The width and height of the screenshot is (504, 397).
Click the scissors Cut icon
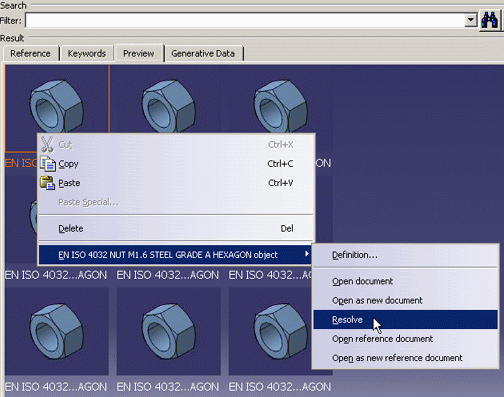click(x=47, y=144)
